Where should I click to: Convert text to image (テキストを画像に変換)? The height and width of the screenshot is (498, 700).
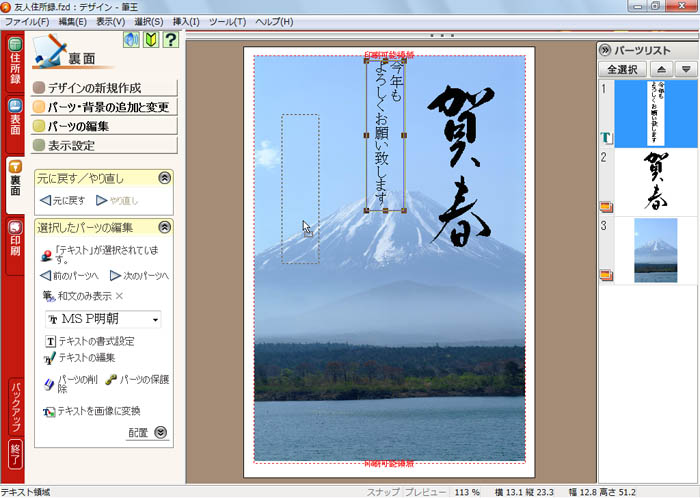(98, 411)
